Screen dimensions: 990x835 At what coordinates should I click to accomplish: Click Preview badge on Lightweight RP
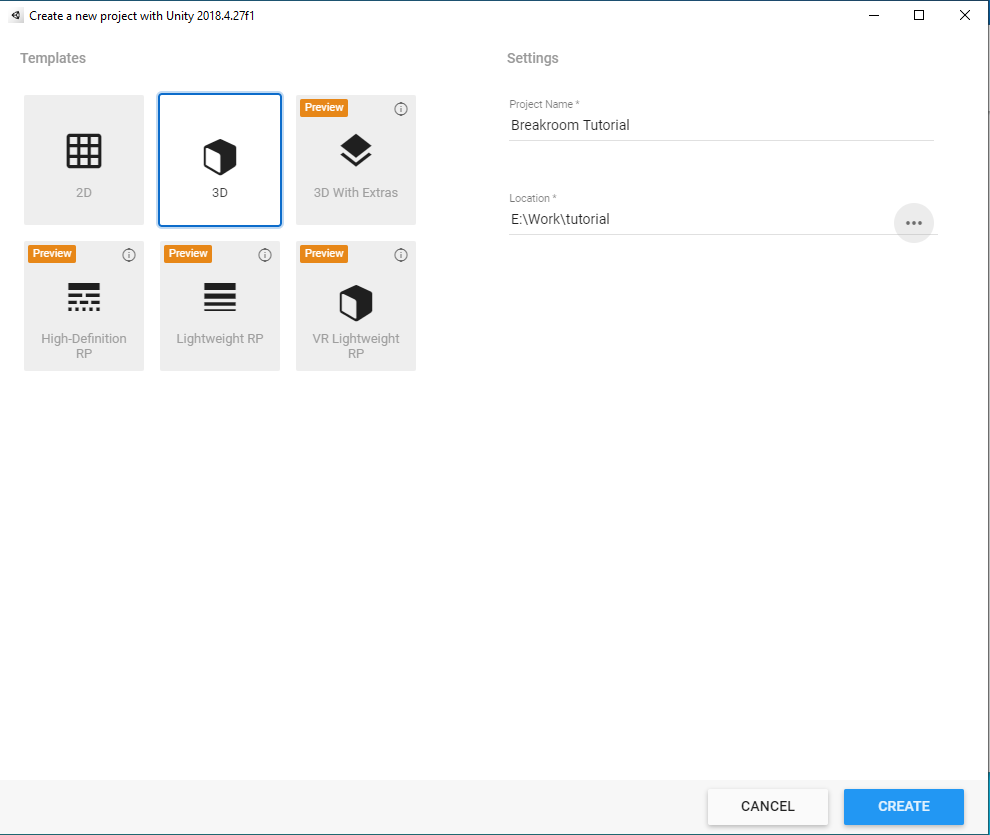pyautogui.click(x=188, y=254)
